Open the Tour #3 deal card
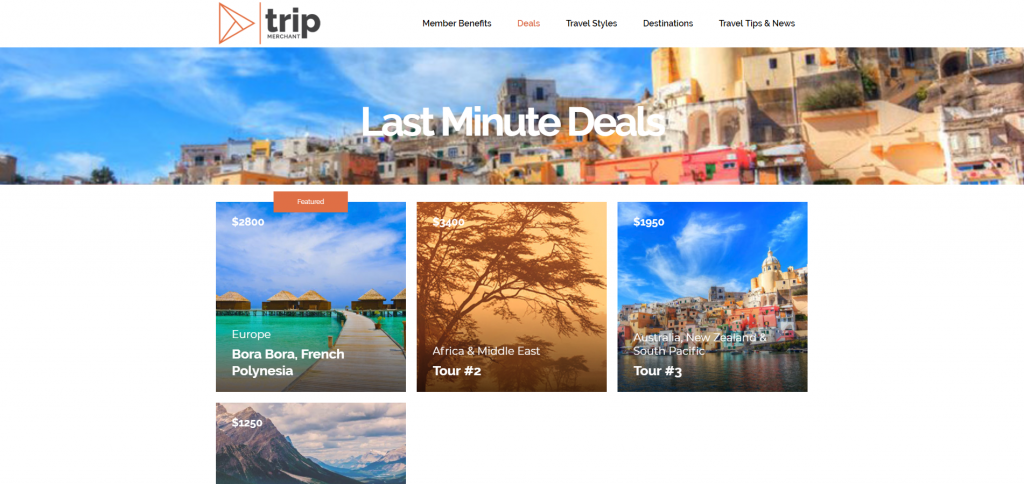 712,297
